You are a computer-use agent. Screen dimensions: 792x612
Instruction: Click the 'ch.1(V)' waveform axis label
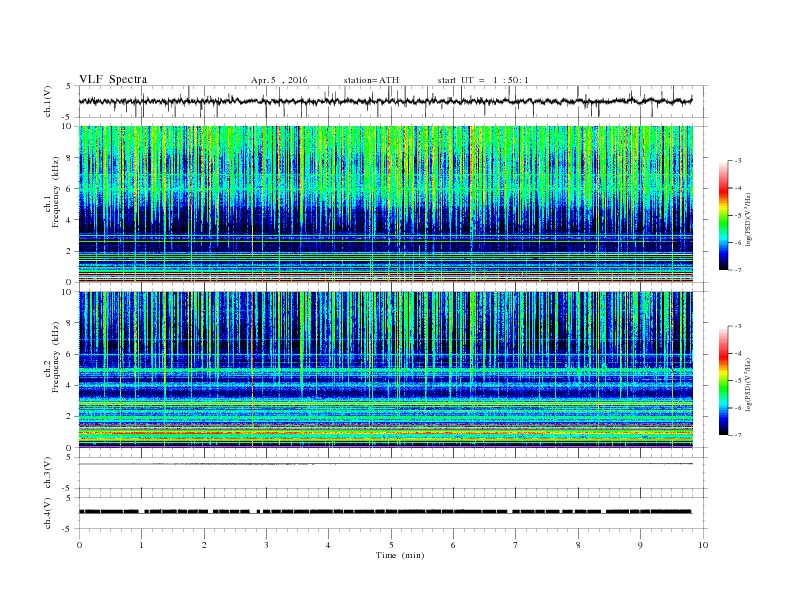[x=48, y=101]
